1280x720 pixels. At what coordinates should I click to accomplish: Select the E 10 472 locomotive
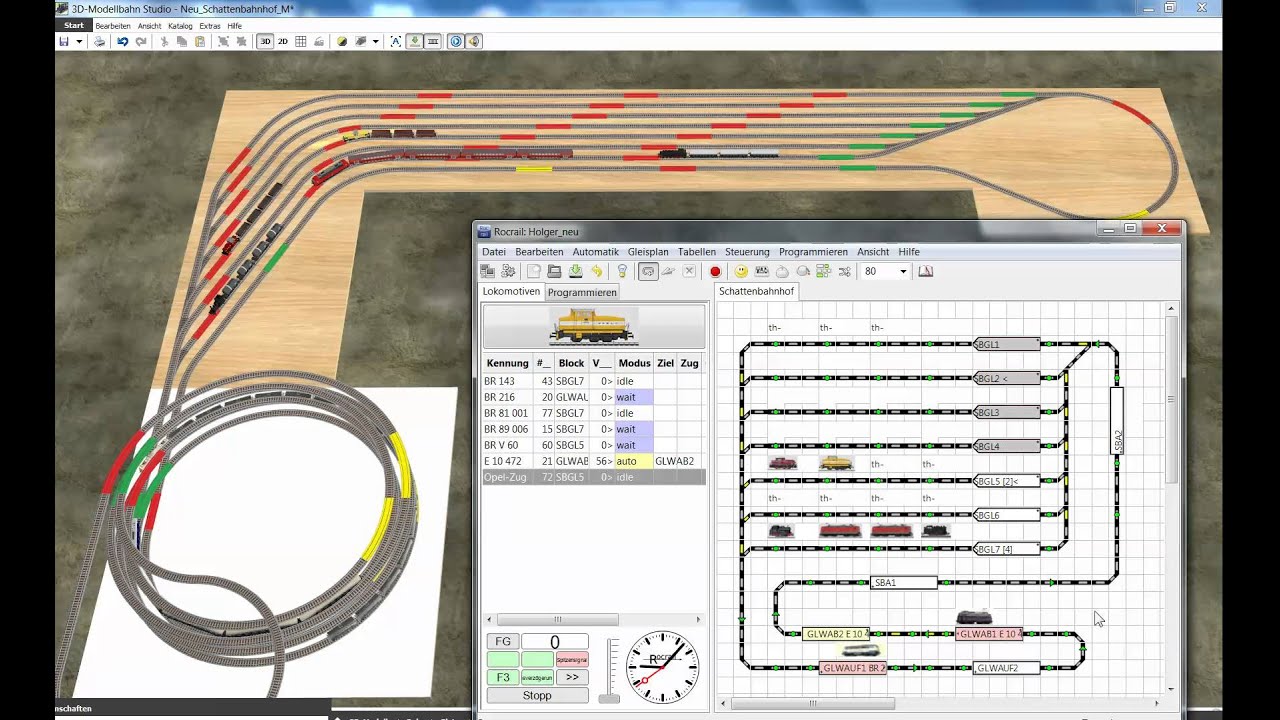pos(594,461)
